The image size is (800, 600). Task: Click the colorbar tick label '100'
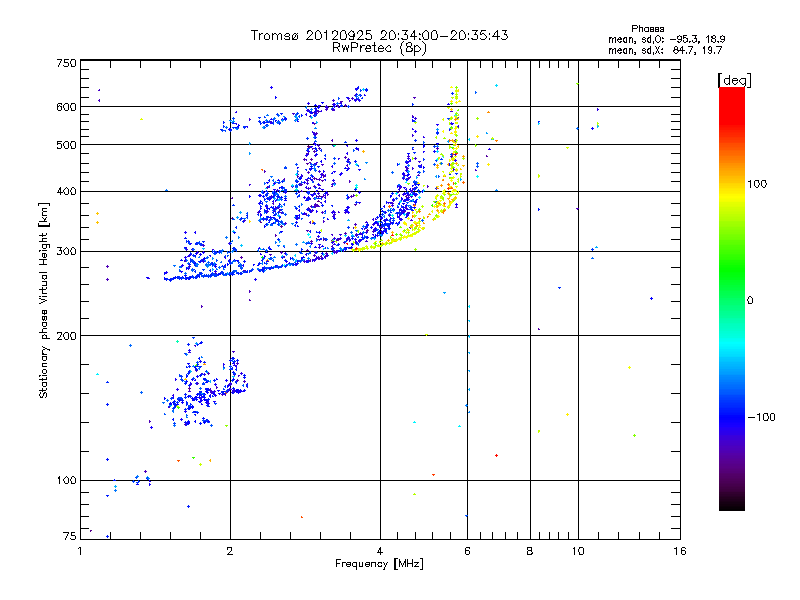(x=757, y=184)
